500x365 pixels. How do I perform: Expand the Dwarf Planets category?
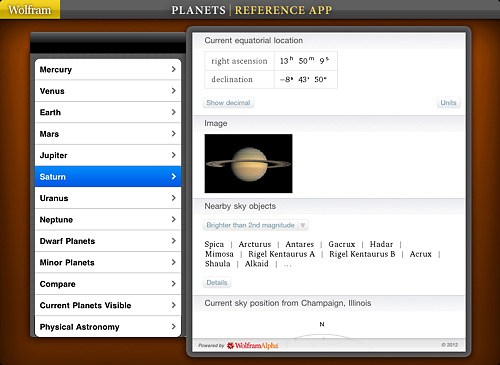pyautogui.click(x=108, y=241)
